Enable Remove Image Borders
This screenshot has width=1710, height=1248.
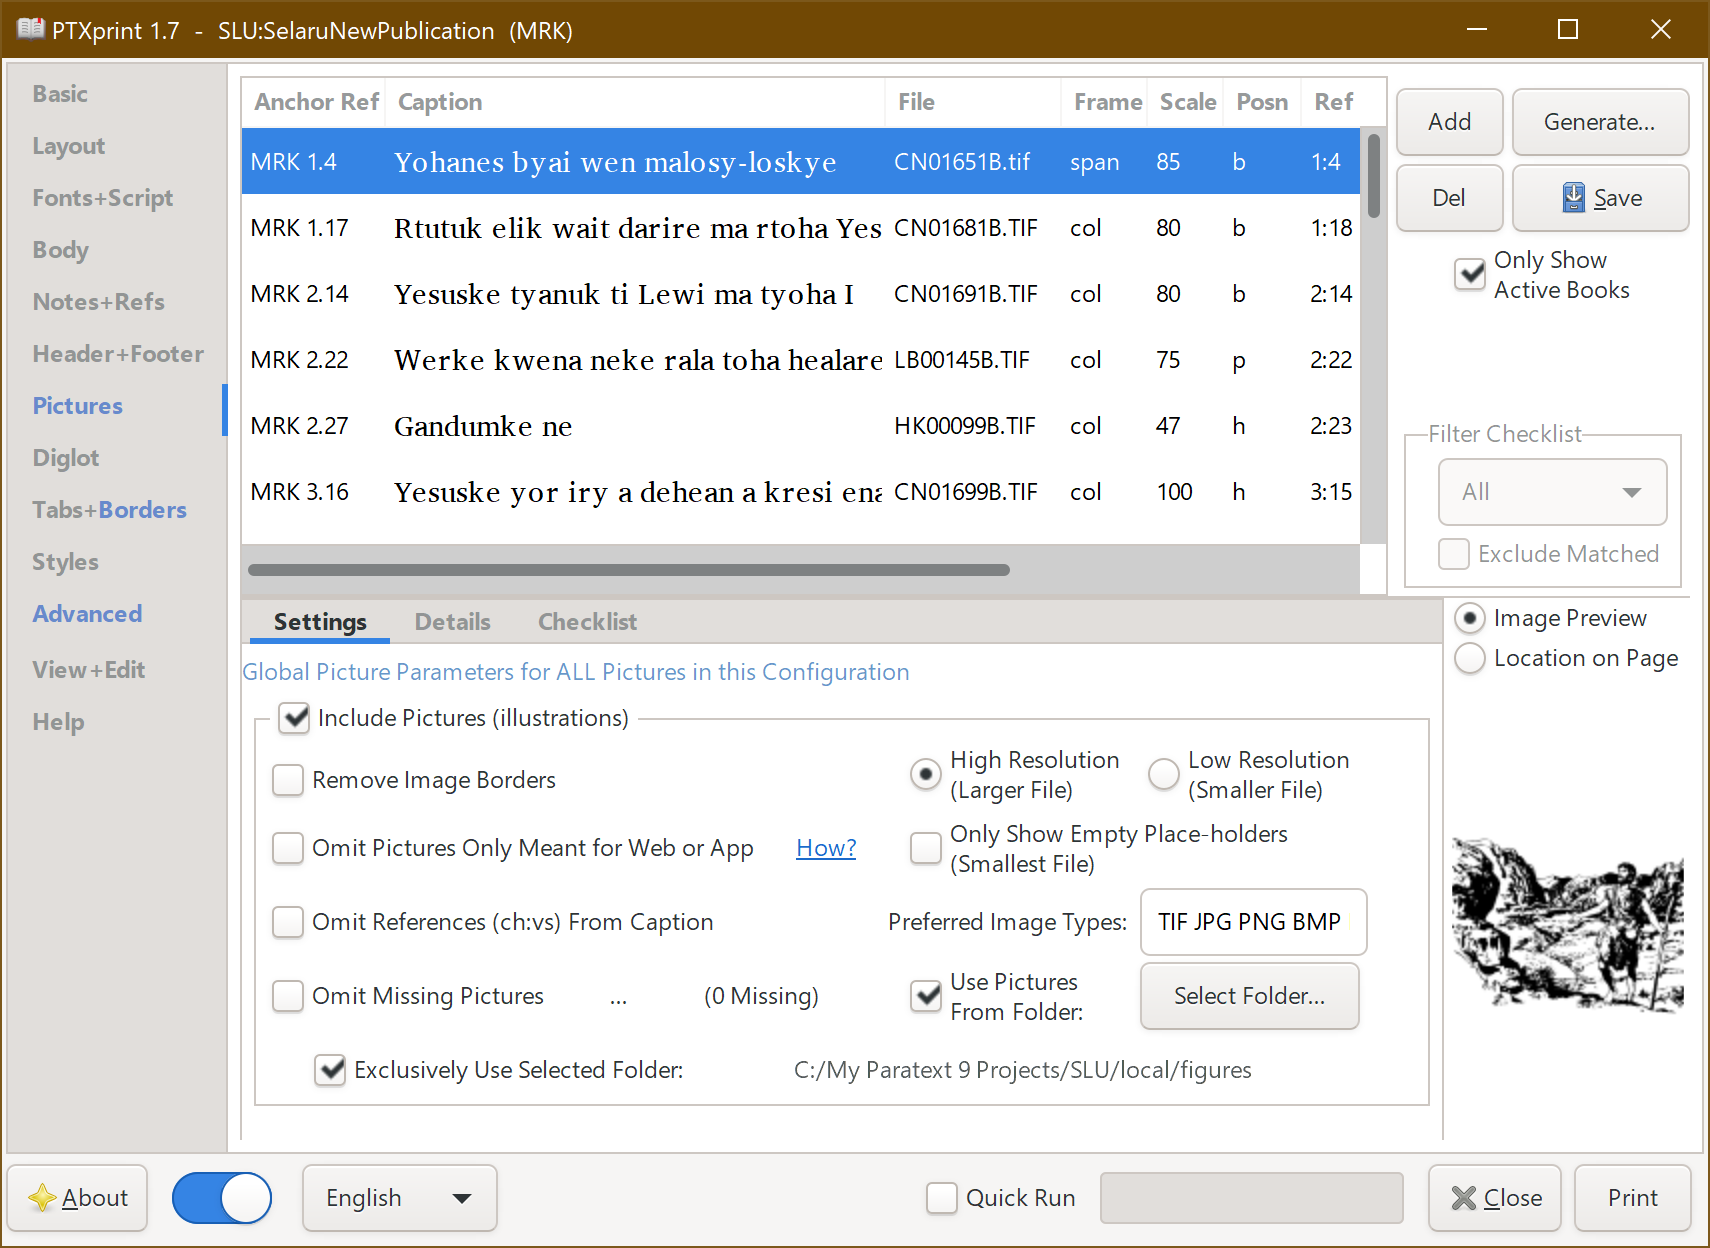pyautogui.click(x=288, y=780)
